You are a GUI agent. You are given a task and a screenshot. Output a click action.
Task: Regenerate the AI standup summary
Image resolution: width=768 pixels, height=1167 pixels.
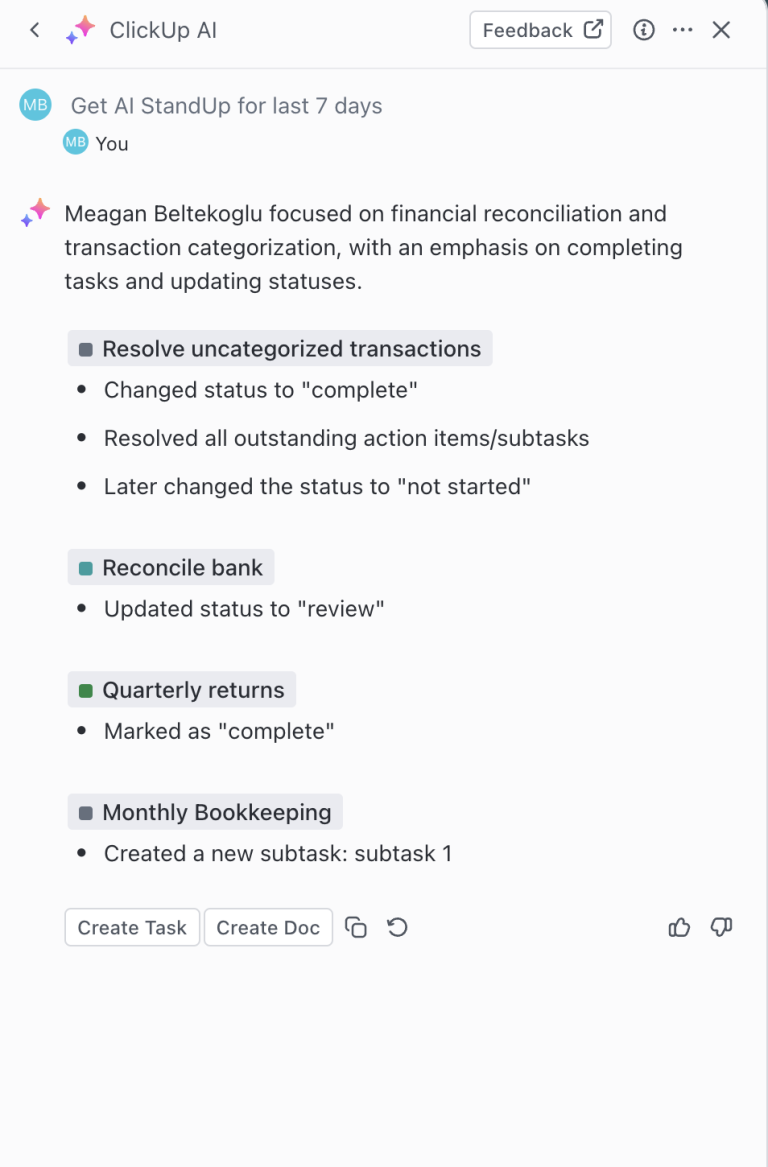point(396,927)
